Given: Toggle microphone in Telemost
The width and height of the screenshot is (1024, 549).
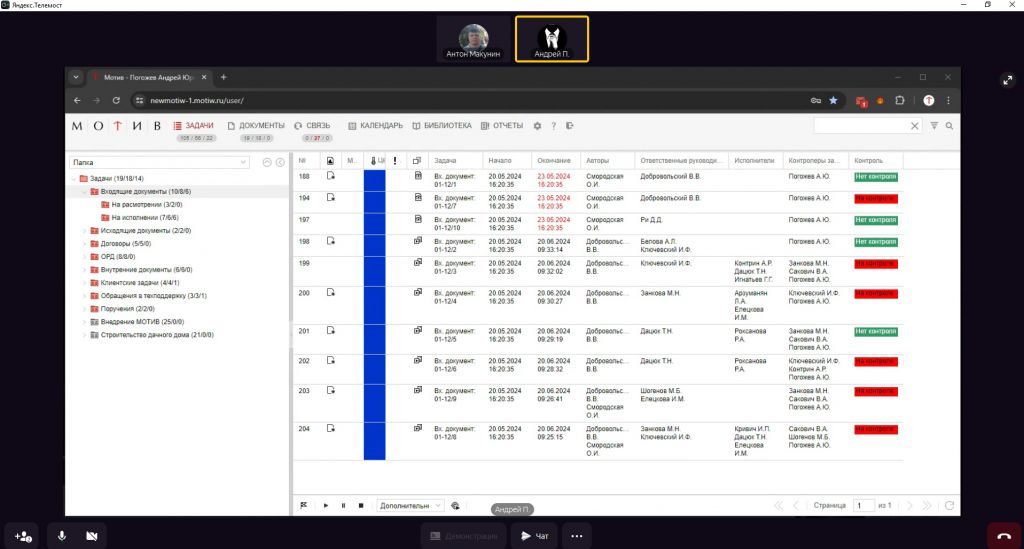Looking at the screenshot, I should tap(61, 536).
